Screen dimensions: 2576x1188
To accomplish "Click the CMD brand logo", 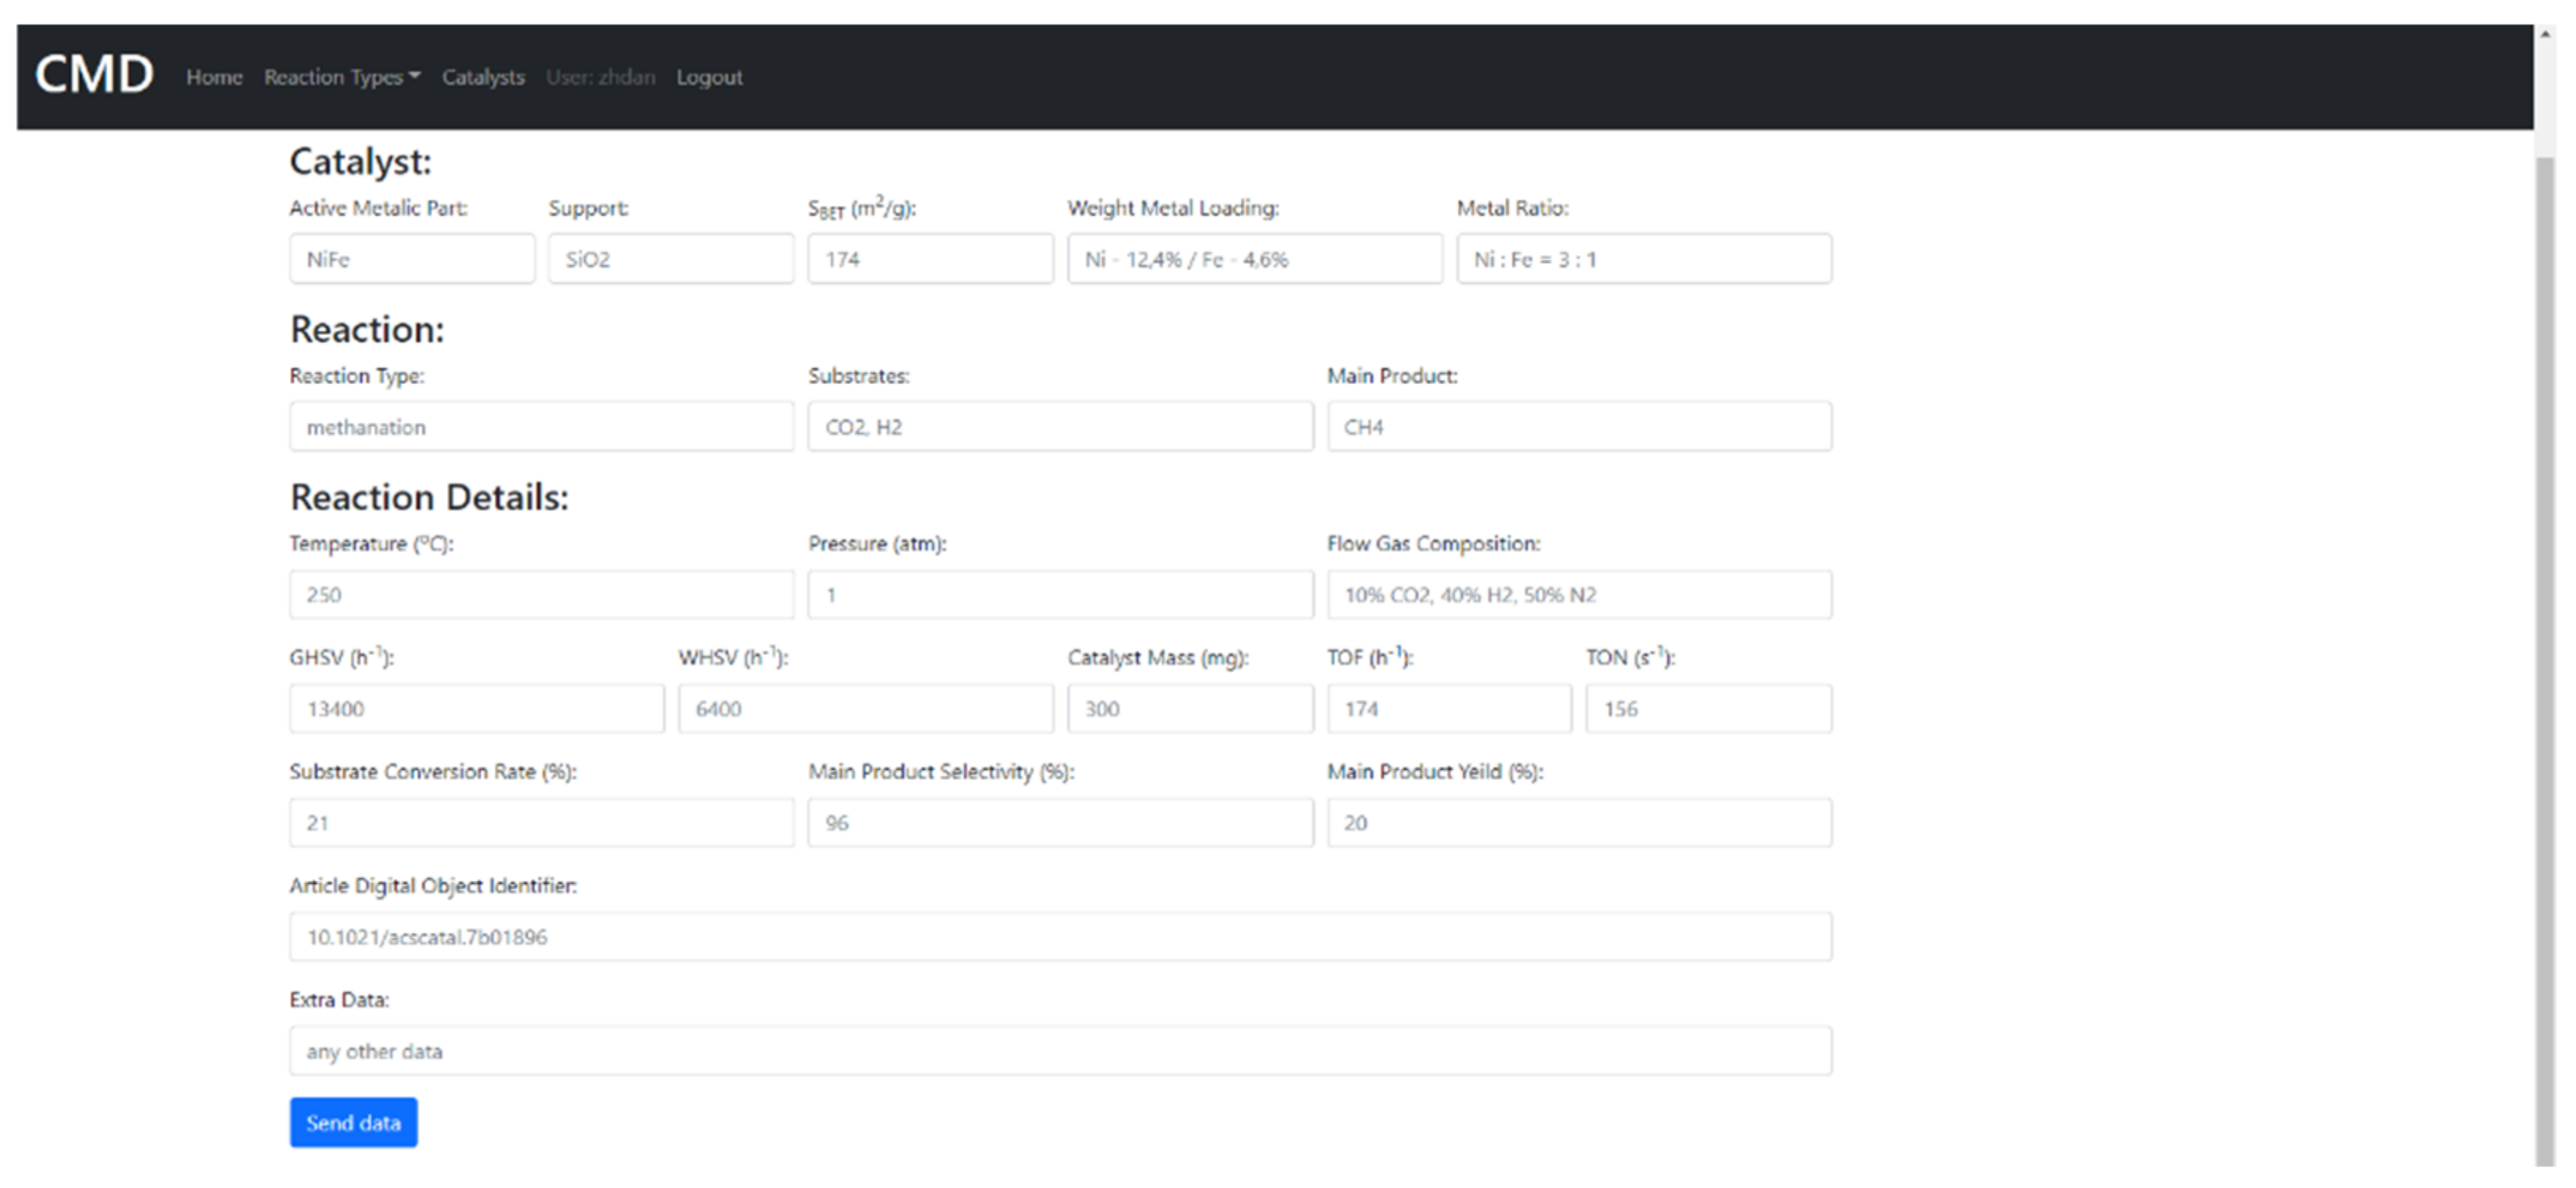I will (x=94, y=75).
